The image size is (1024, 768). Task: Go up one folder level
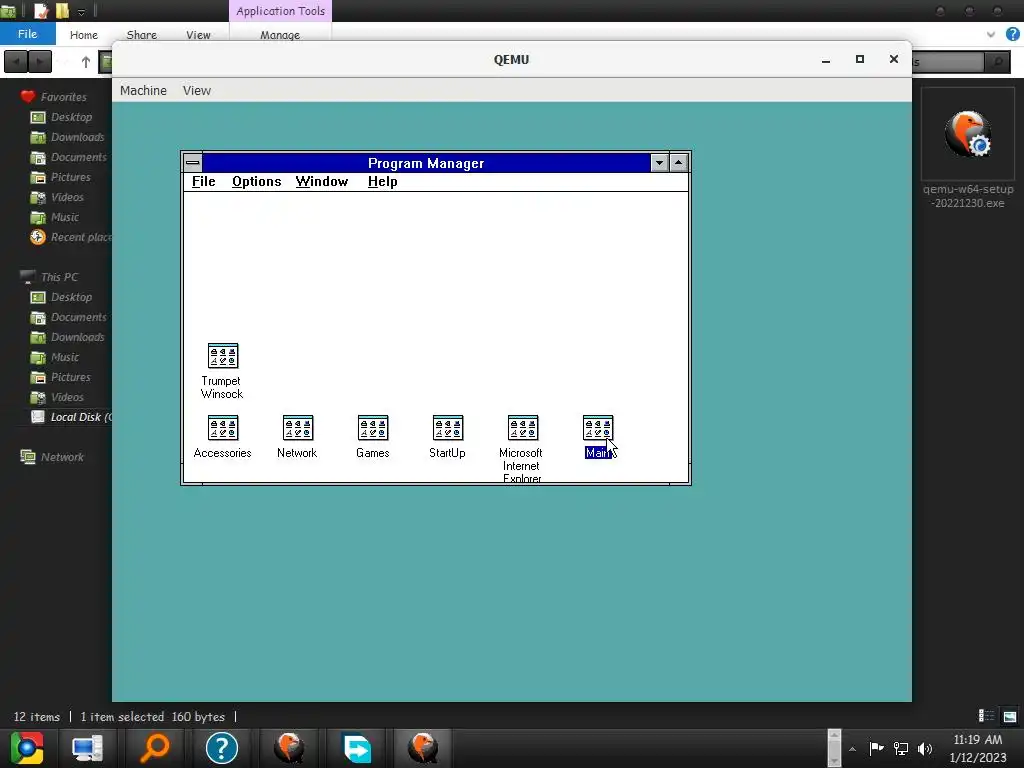[x=86, y=62]
